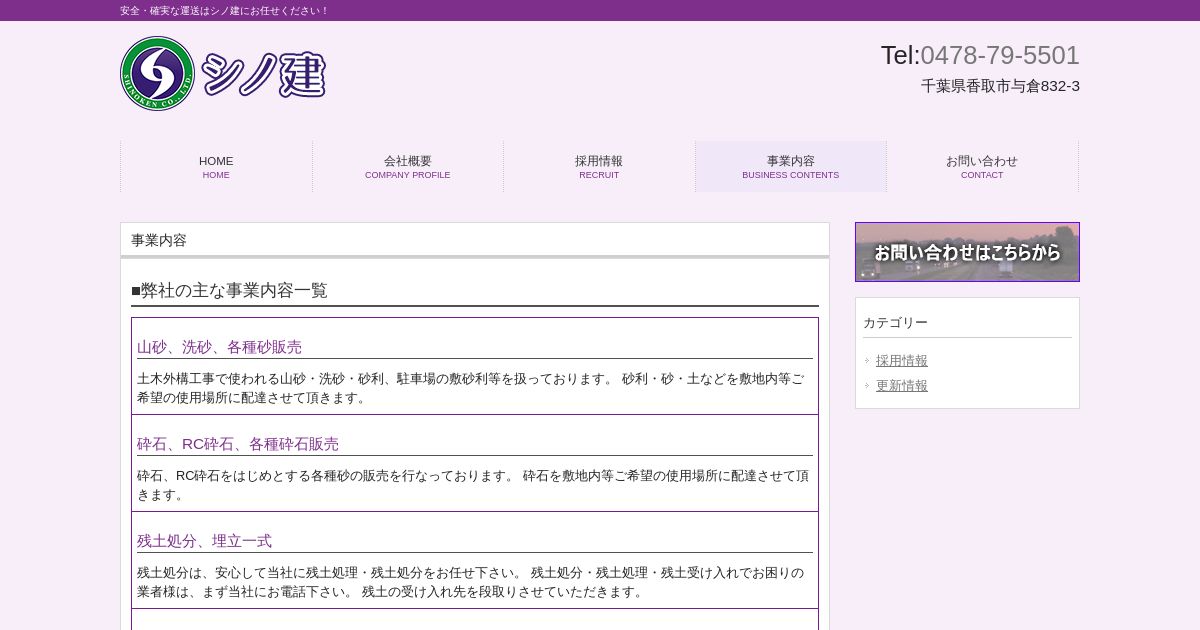Click heading 砕石、RC砕石、各種砕石販売
This screenshot has height=630, width=1200.
click(x=238, y=444)
